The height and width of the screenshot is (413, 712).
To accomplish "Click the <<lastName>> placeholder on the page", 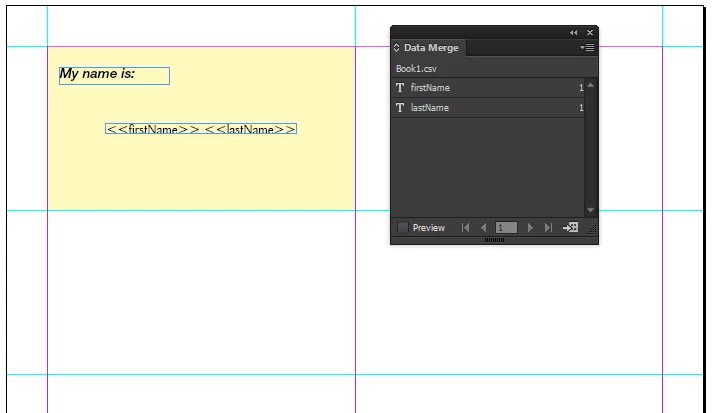I will pyautogui.click(x=250, y=129).
